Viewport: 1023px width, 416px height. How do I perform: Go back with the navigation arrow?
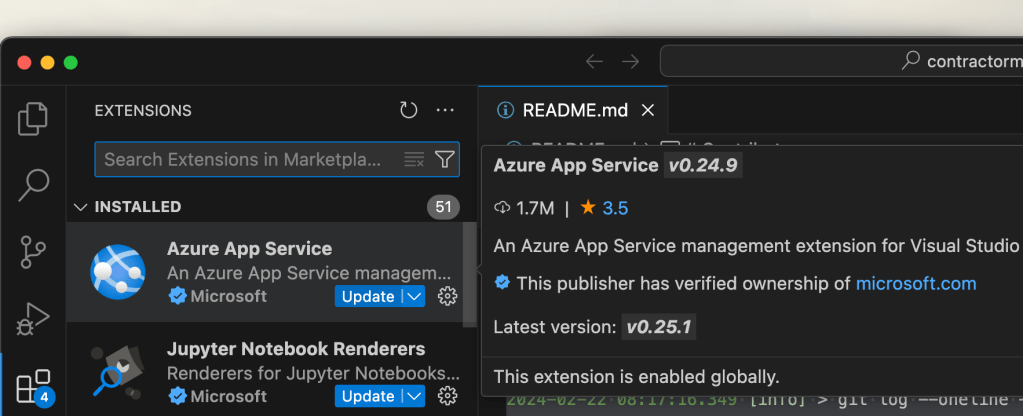(x=594, y=62)
